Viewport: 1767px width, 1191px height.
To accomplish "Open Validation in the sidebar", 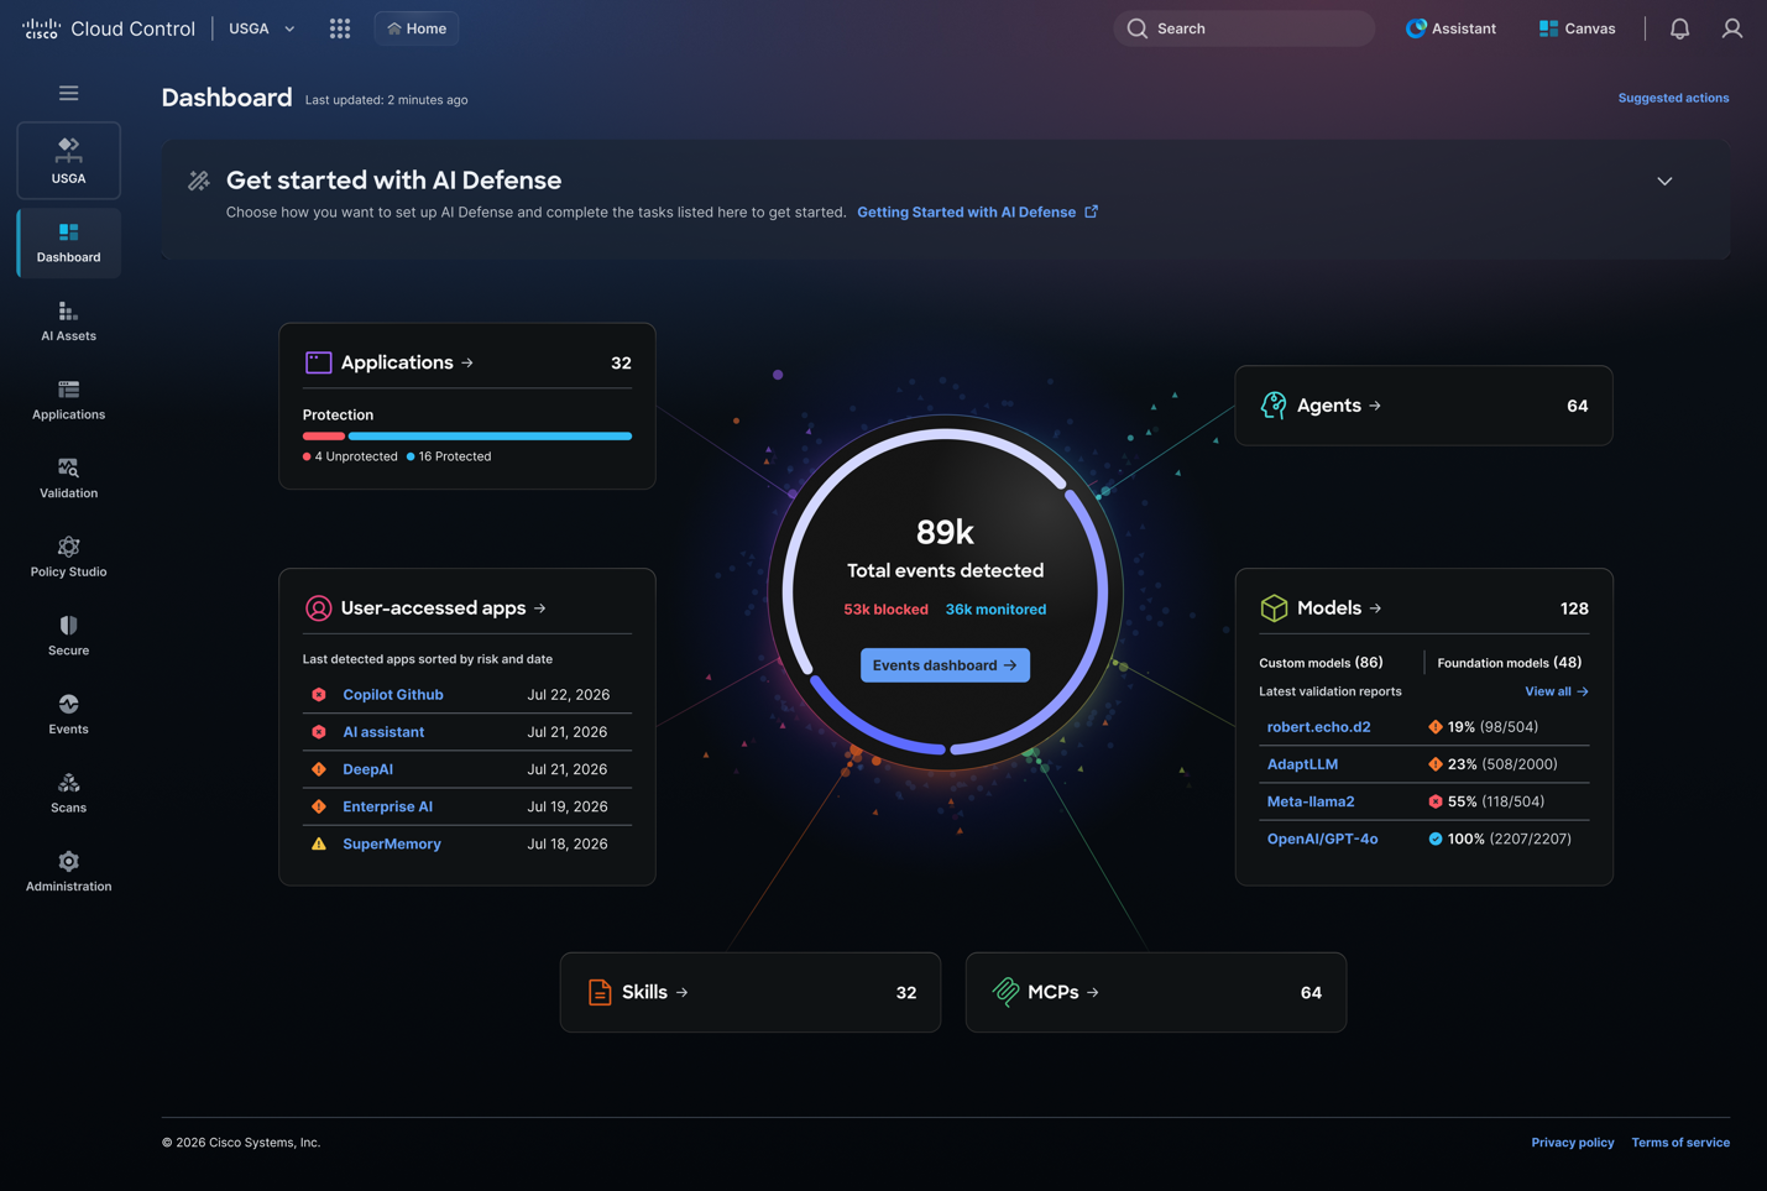I will [x=68, y=478].
